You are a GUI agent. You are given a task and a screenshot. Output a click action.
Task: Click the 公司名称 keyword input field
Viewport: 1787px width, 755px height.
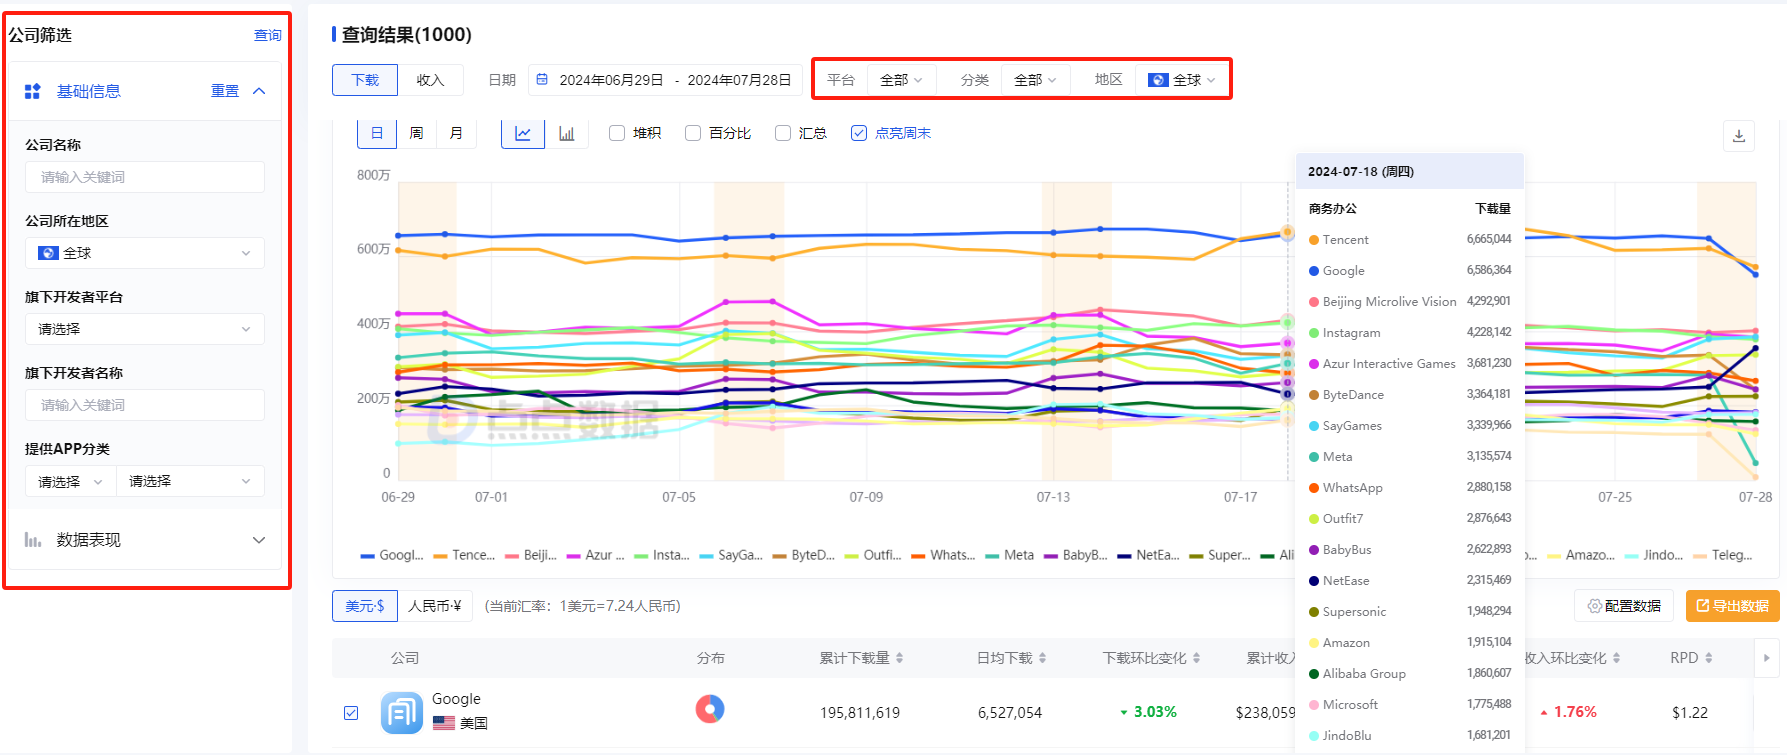145,177
